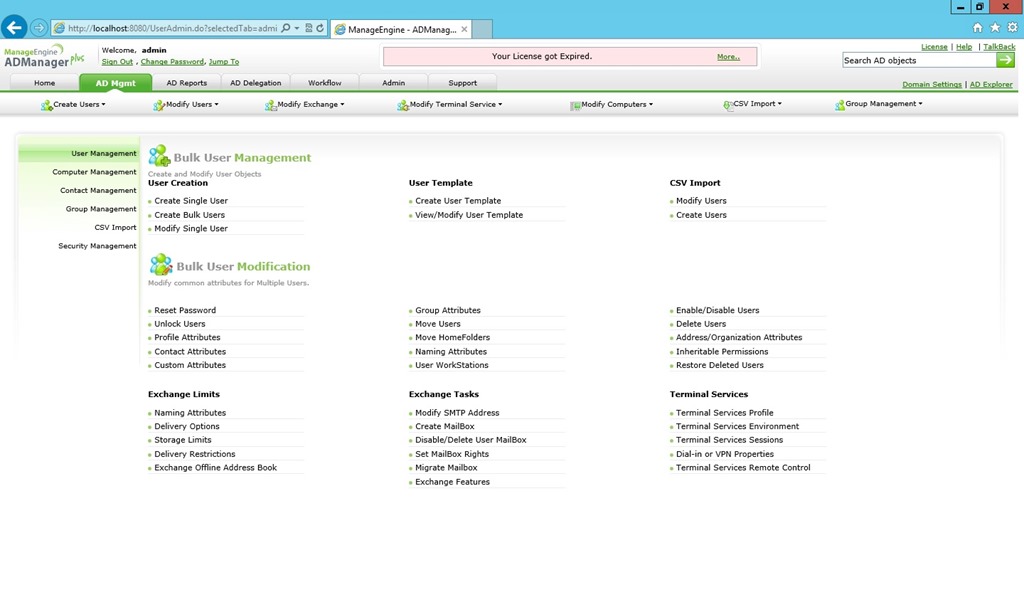Viewport: 1024px width, 612px height.
Task: Open the address bar dropdown arrow
Action: pos(297,28)
